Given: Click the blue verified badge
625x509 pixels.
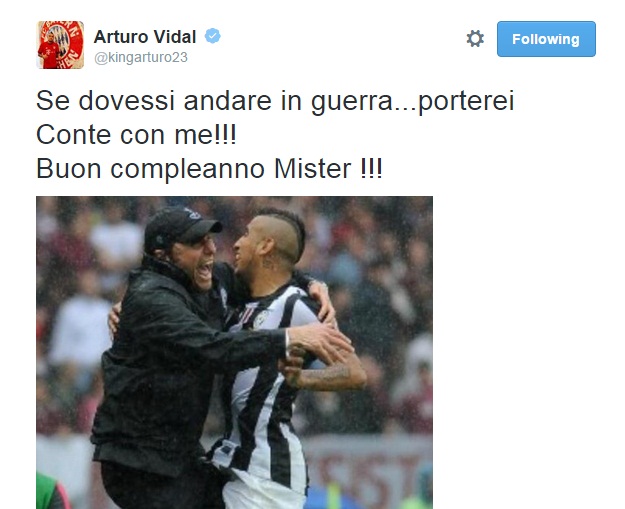Looking at the screenshot, I should [212, 36].
